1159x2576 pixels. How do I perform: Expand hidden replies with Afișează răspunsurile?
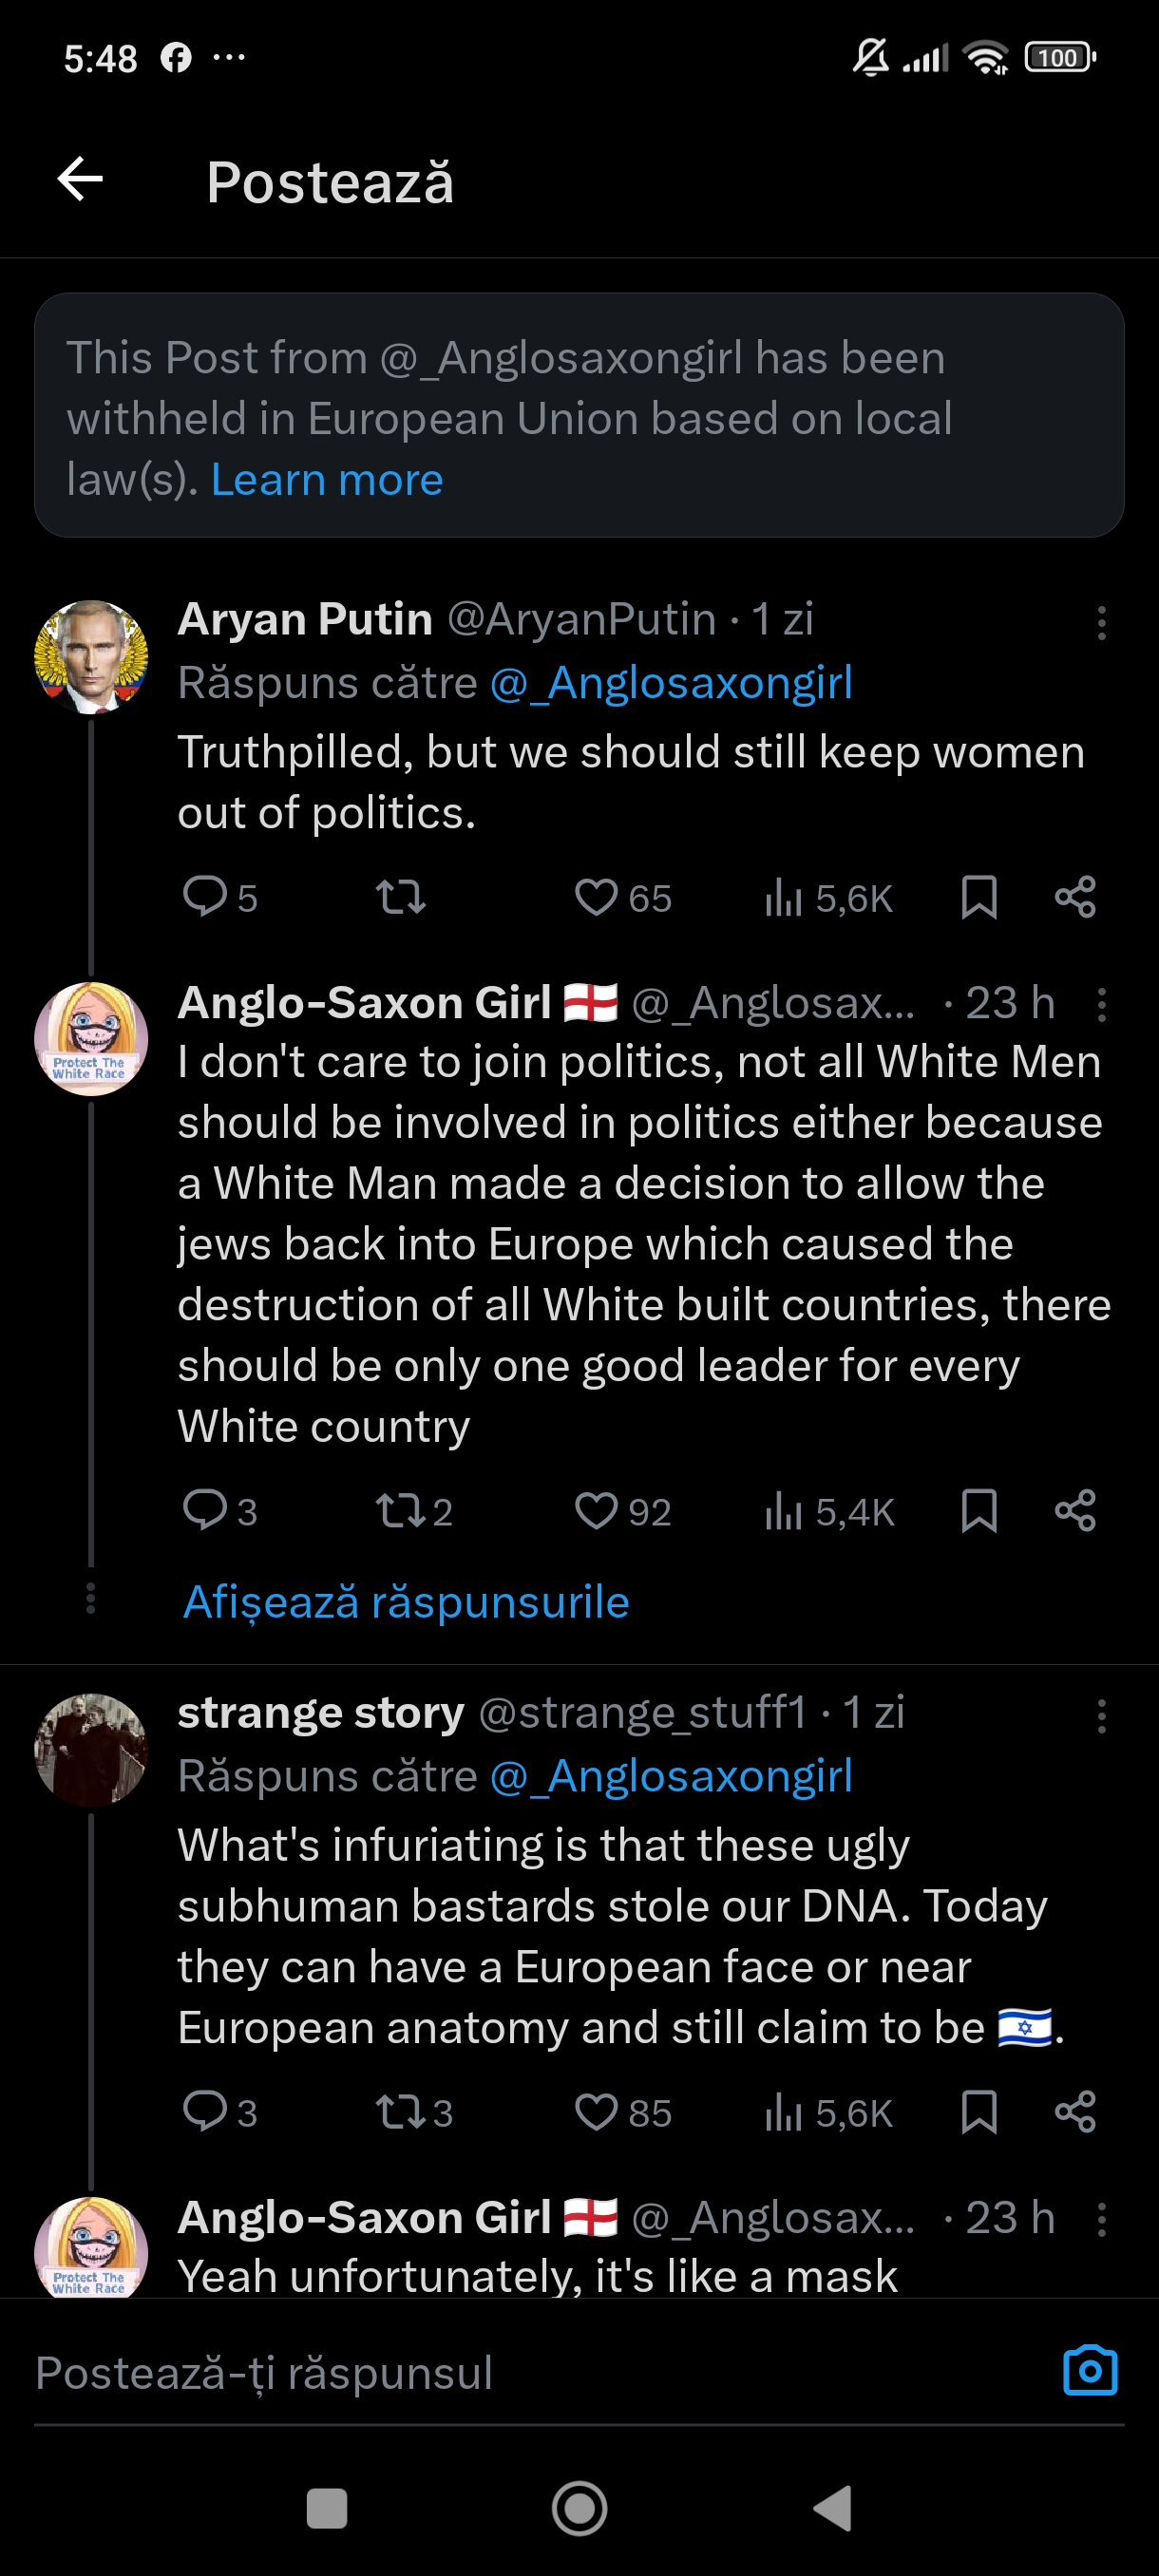[x=406, y=1602]
